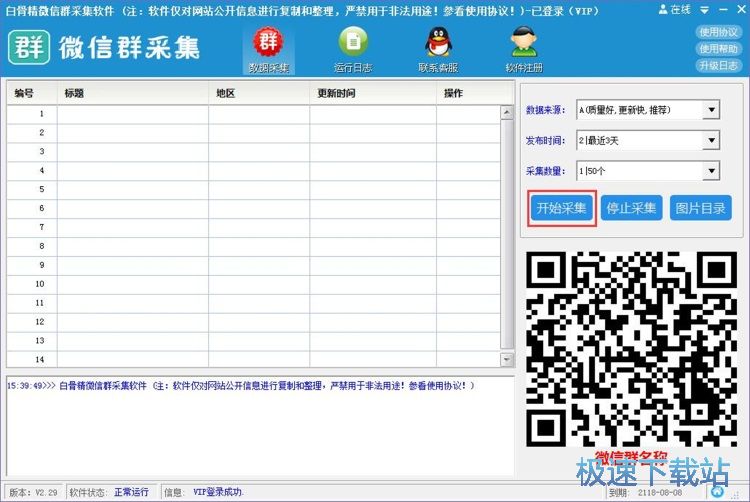The height and width of the screenshot is (502, 750).
Task: Open the 升级日志 link
Action: coord(718,65)
